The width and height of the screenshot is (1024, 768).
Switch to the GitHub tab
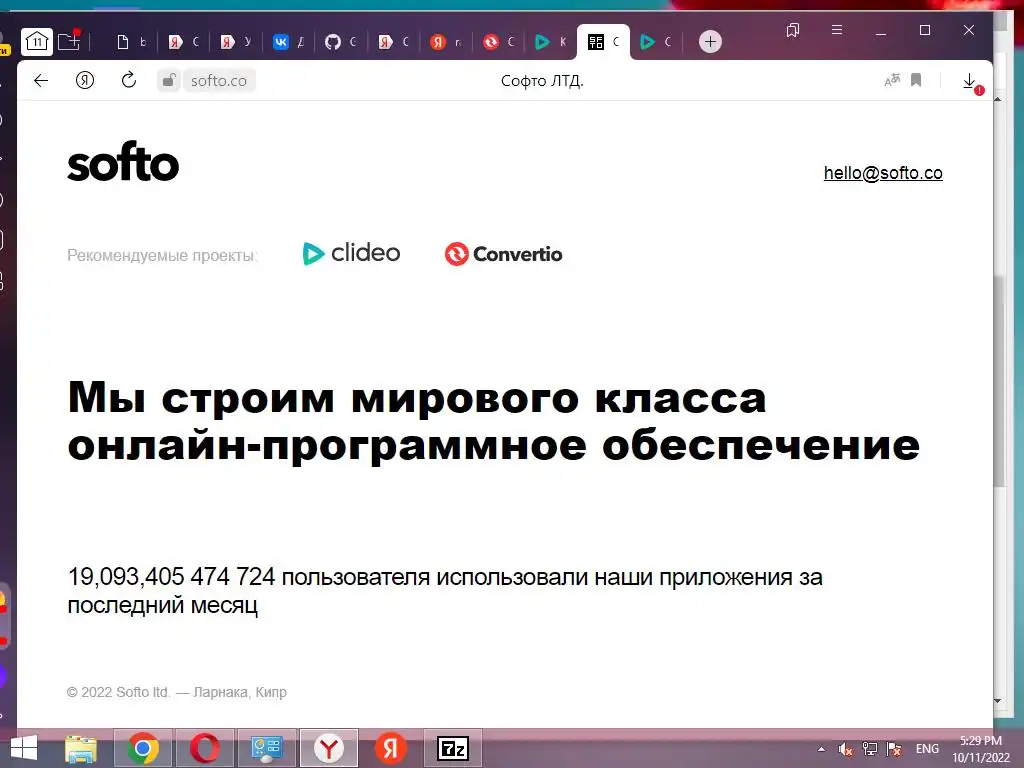(341, 42)
